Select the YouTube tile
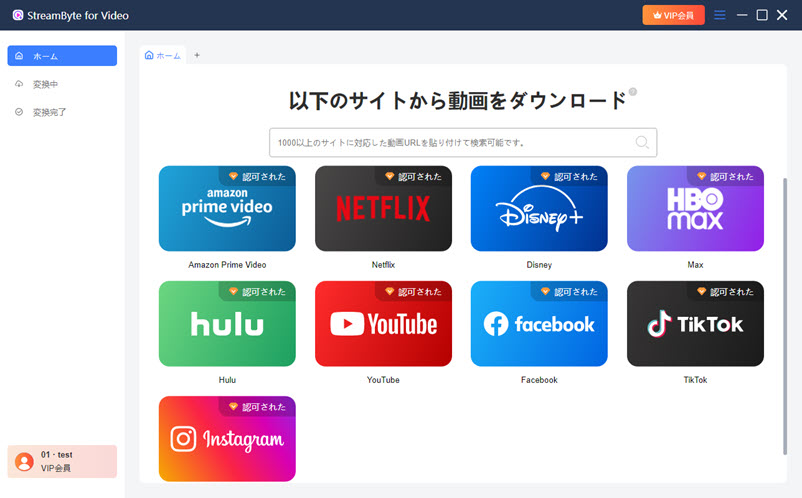The image size is (802, 498). click(383, 323)
